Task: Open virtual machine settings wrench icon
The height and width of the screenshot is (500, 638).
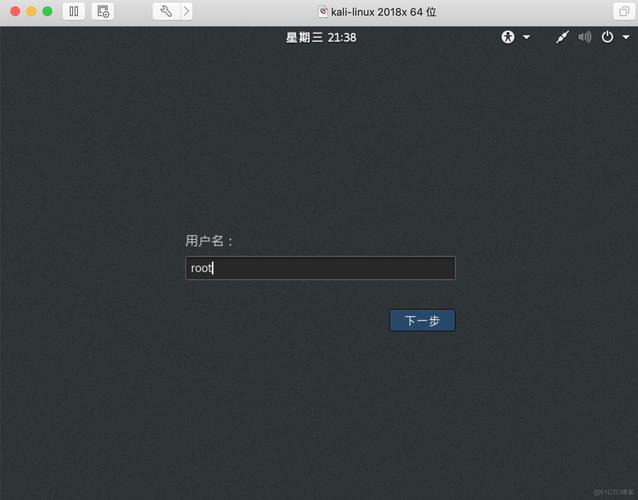Action: coord(166,11)
